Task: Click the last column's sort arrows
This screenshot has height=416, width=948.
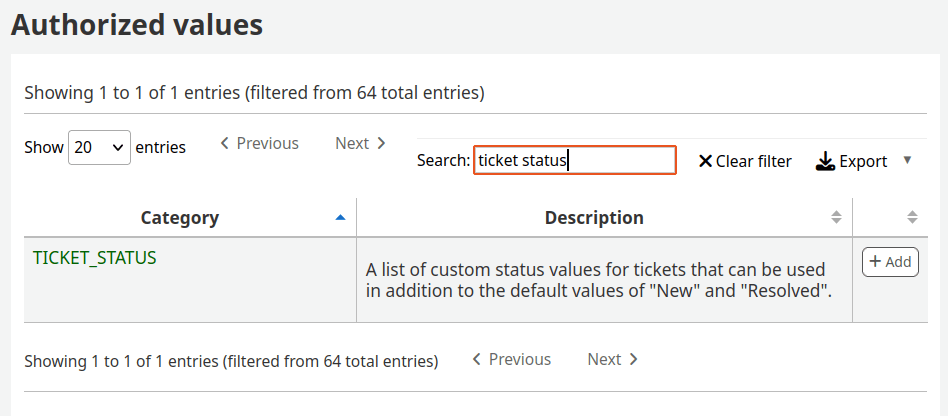Action: (x=912, y=217)
